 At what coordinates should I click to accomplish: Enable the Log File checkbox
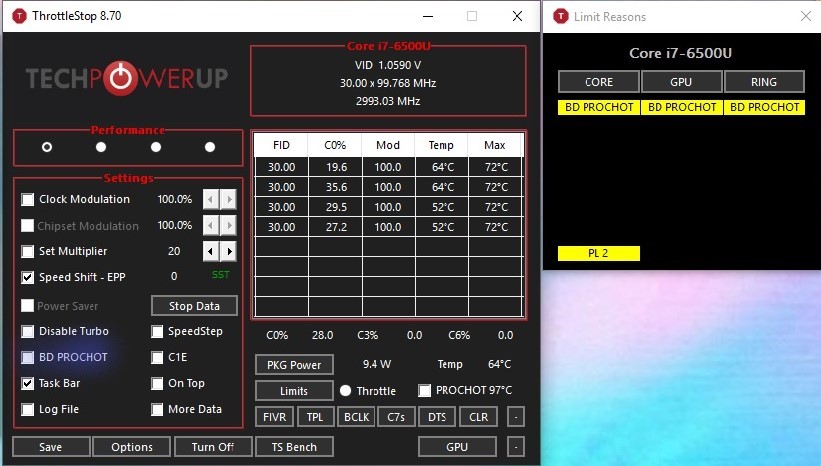coord(27,409)
